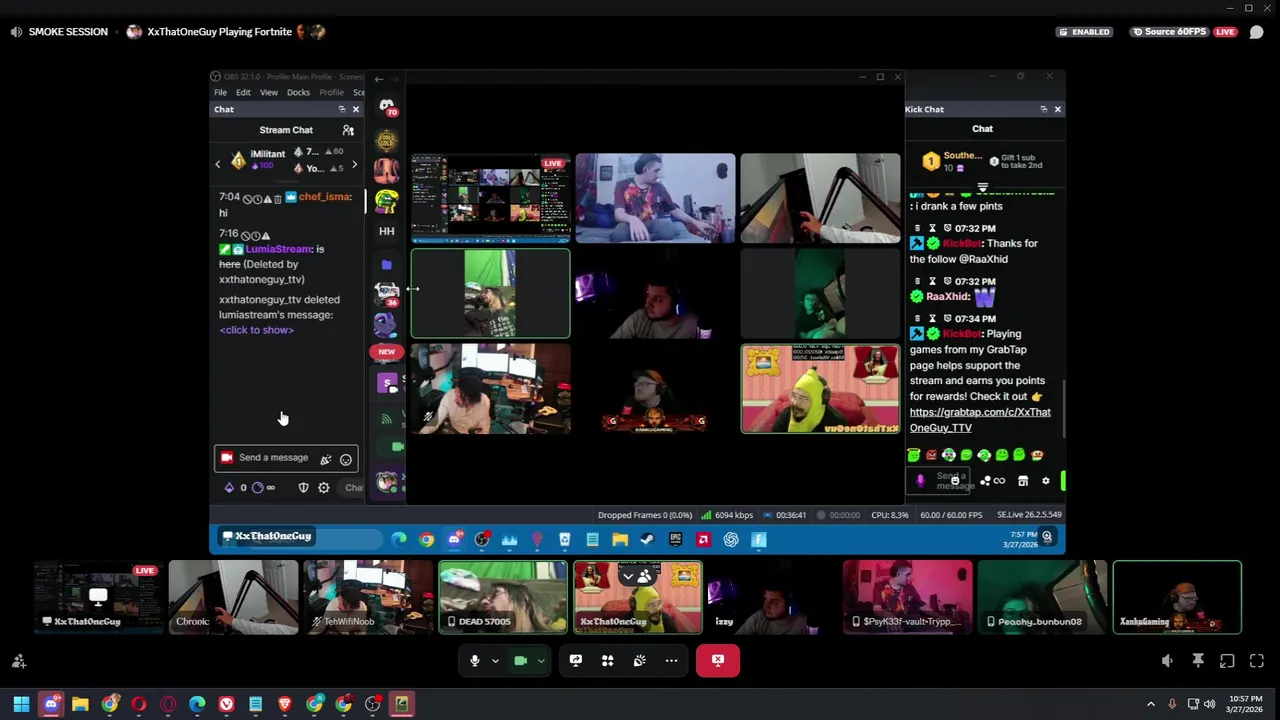Viewport: 1280px width, 720px height.
Task: Open File Explorer from the taskbar
Action: tap(80, 705)
